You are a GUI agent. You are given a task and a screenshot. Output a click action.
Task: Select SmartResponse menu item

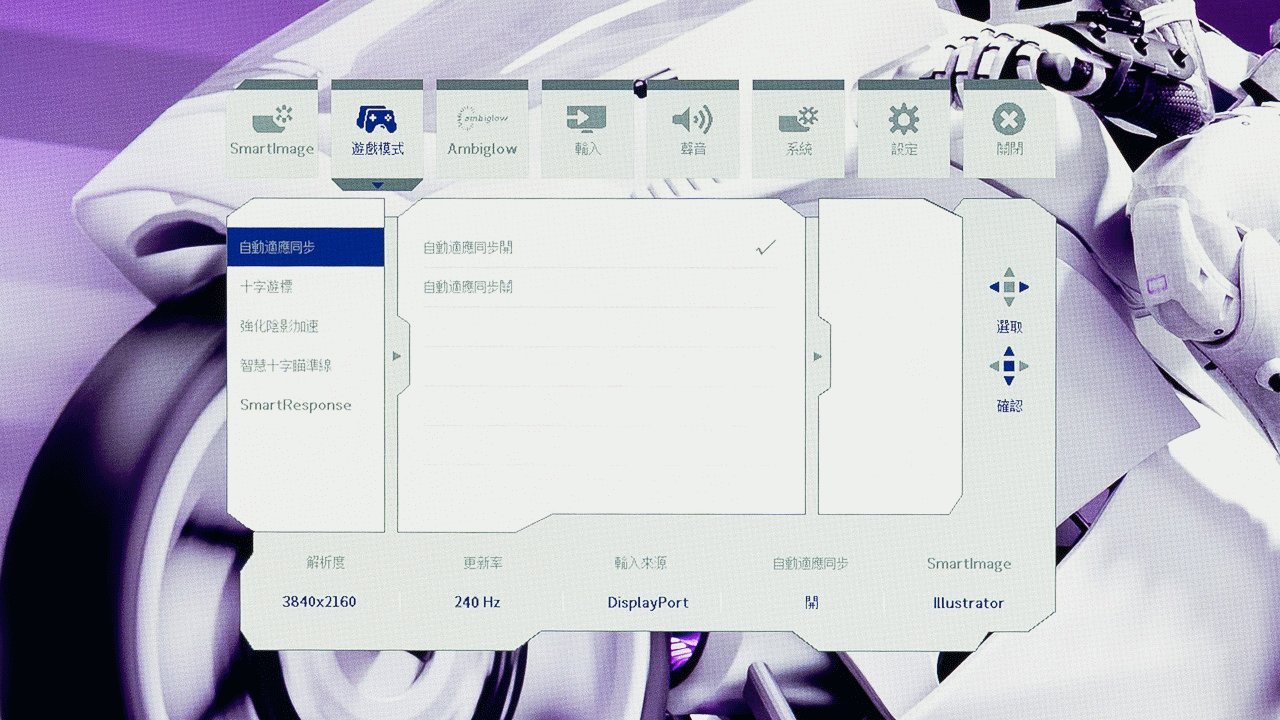coord(306,405)
